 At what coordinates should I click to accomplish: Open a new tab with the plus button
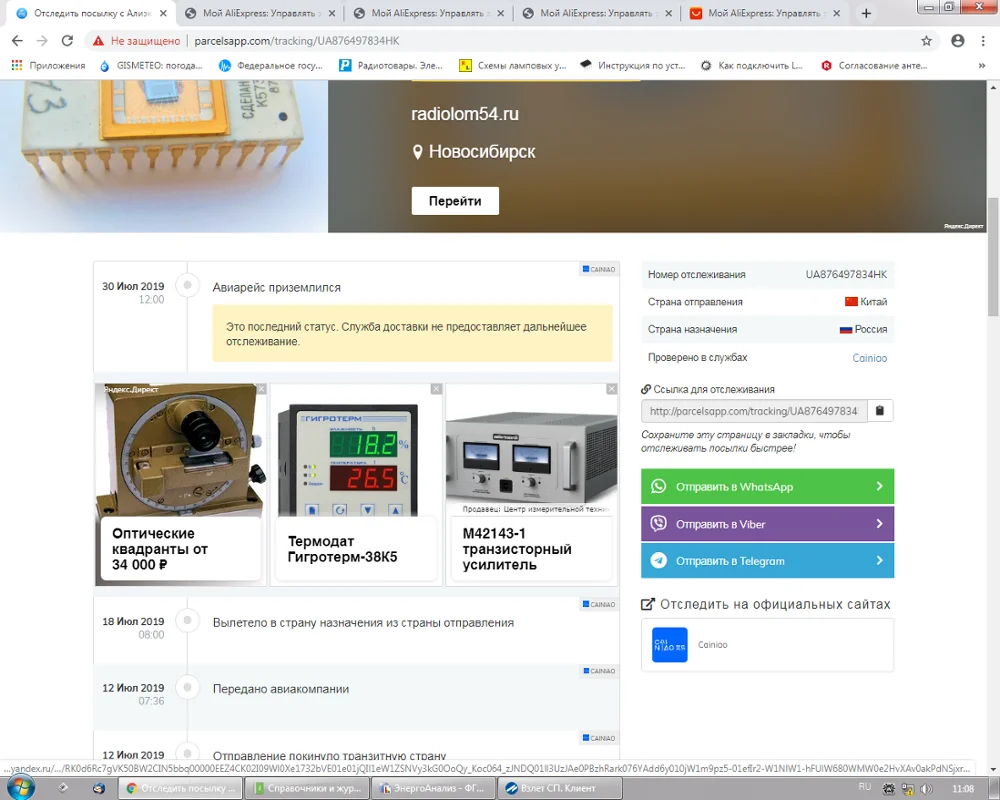point(866,13)
